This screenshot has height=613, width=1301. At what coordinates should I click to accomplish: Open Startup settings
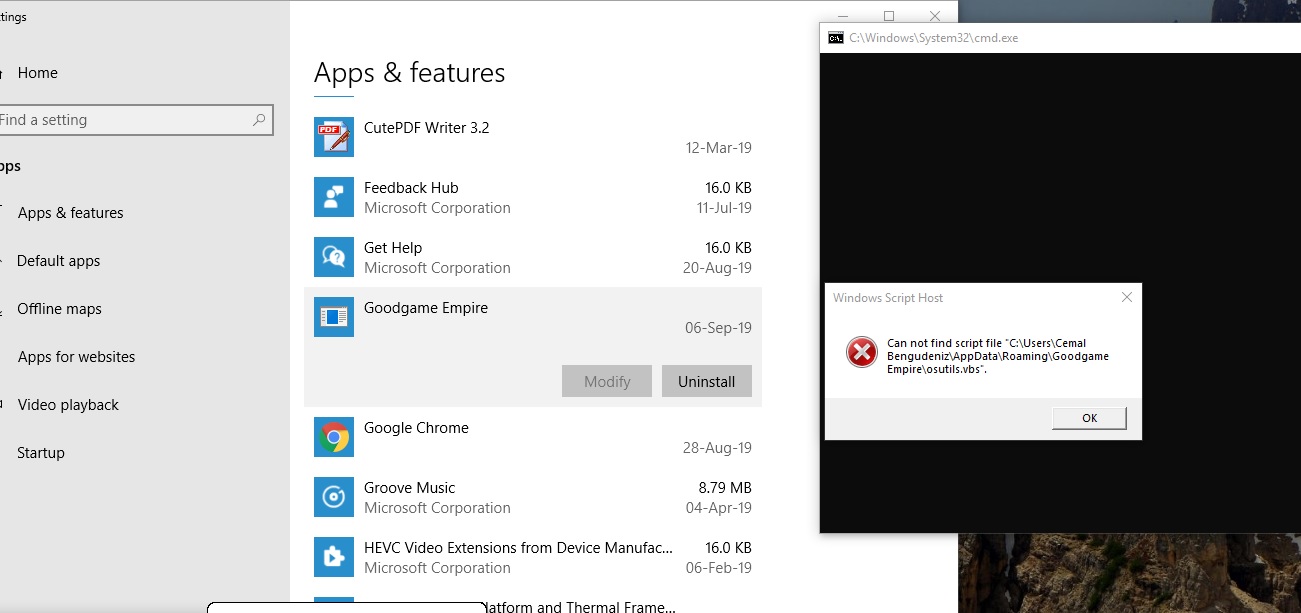(x=41, y=453)
